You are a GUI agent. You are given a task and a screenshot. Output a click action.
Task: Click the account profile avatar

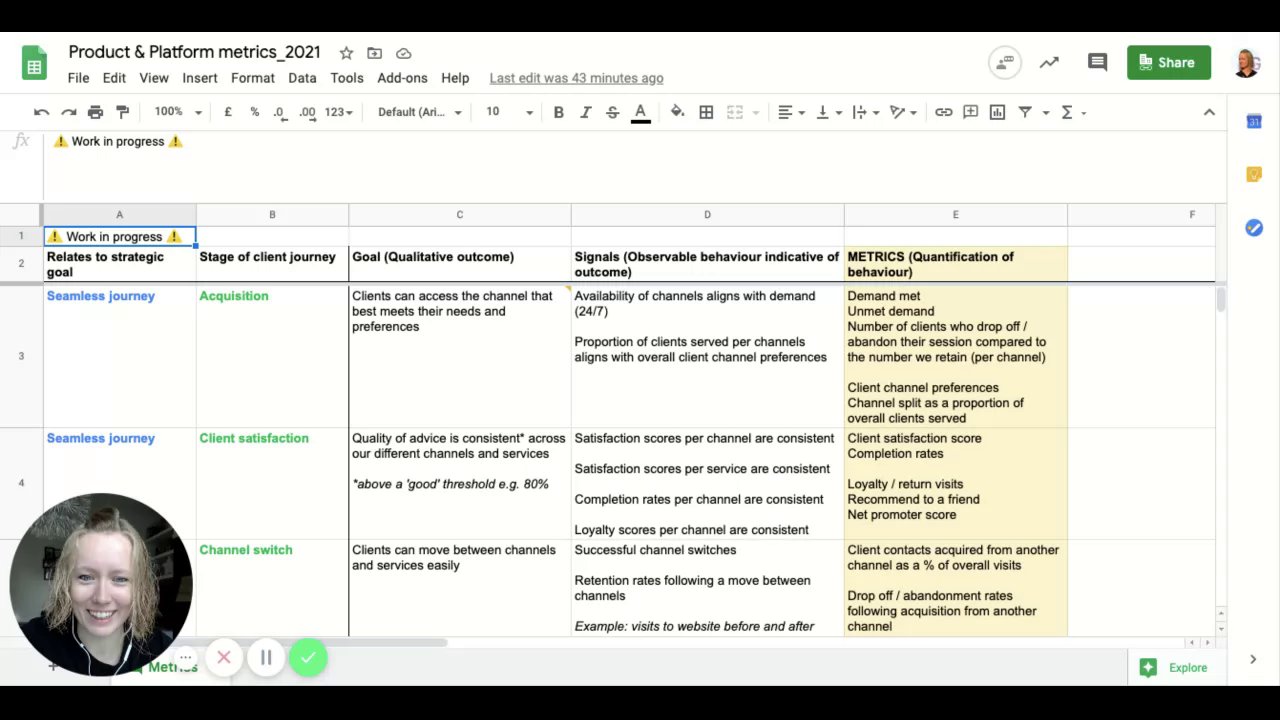pyautogui.click(x=1247, y=62)
